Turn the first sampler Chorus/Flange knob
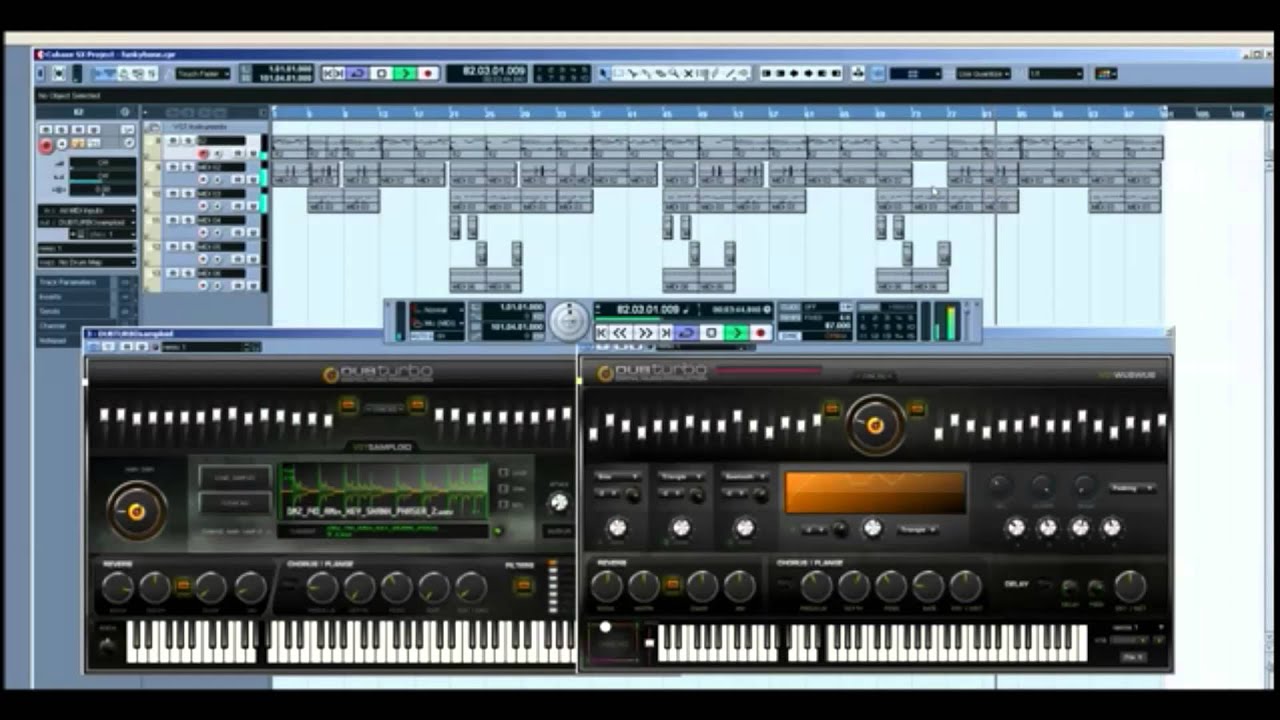 (x=322, y=588)
